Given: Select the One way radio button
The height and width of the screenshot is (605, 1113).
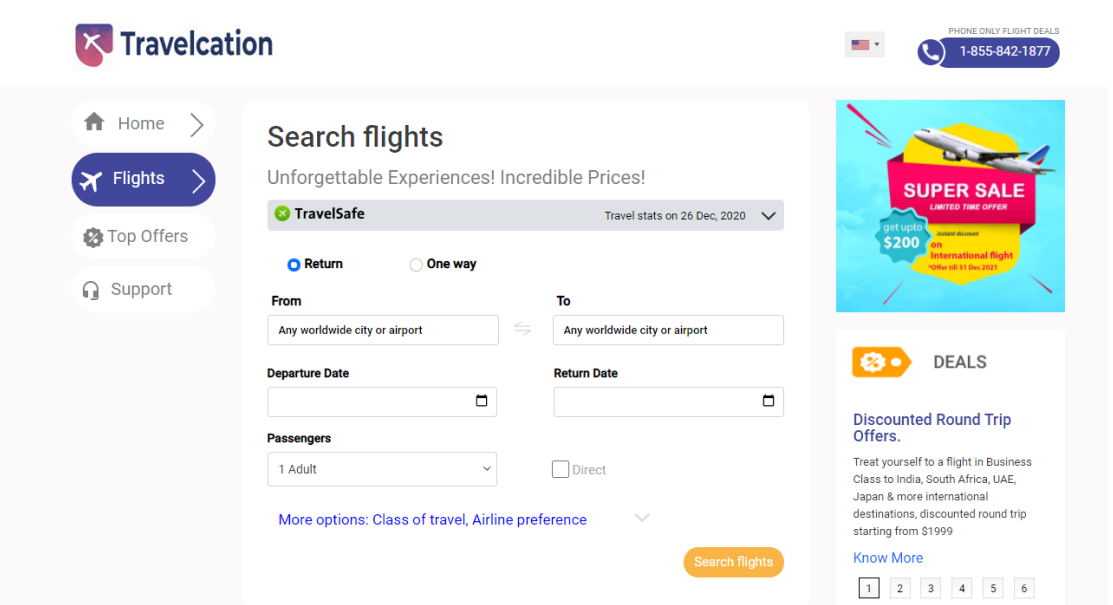Looking at the screenshot, I should coord(416,265).
